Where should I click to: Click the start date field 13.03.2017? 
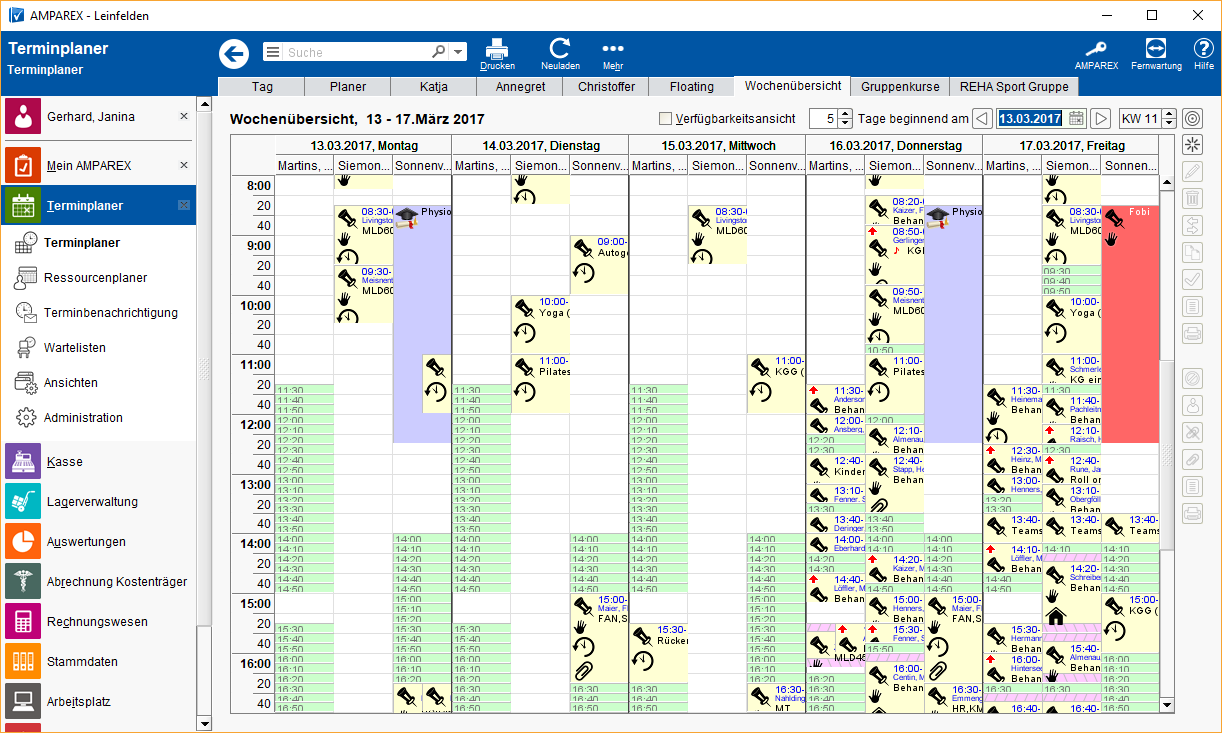coord(1030,118)
